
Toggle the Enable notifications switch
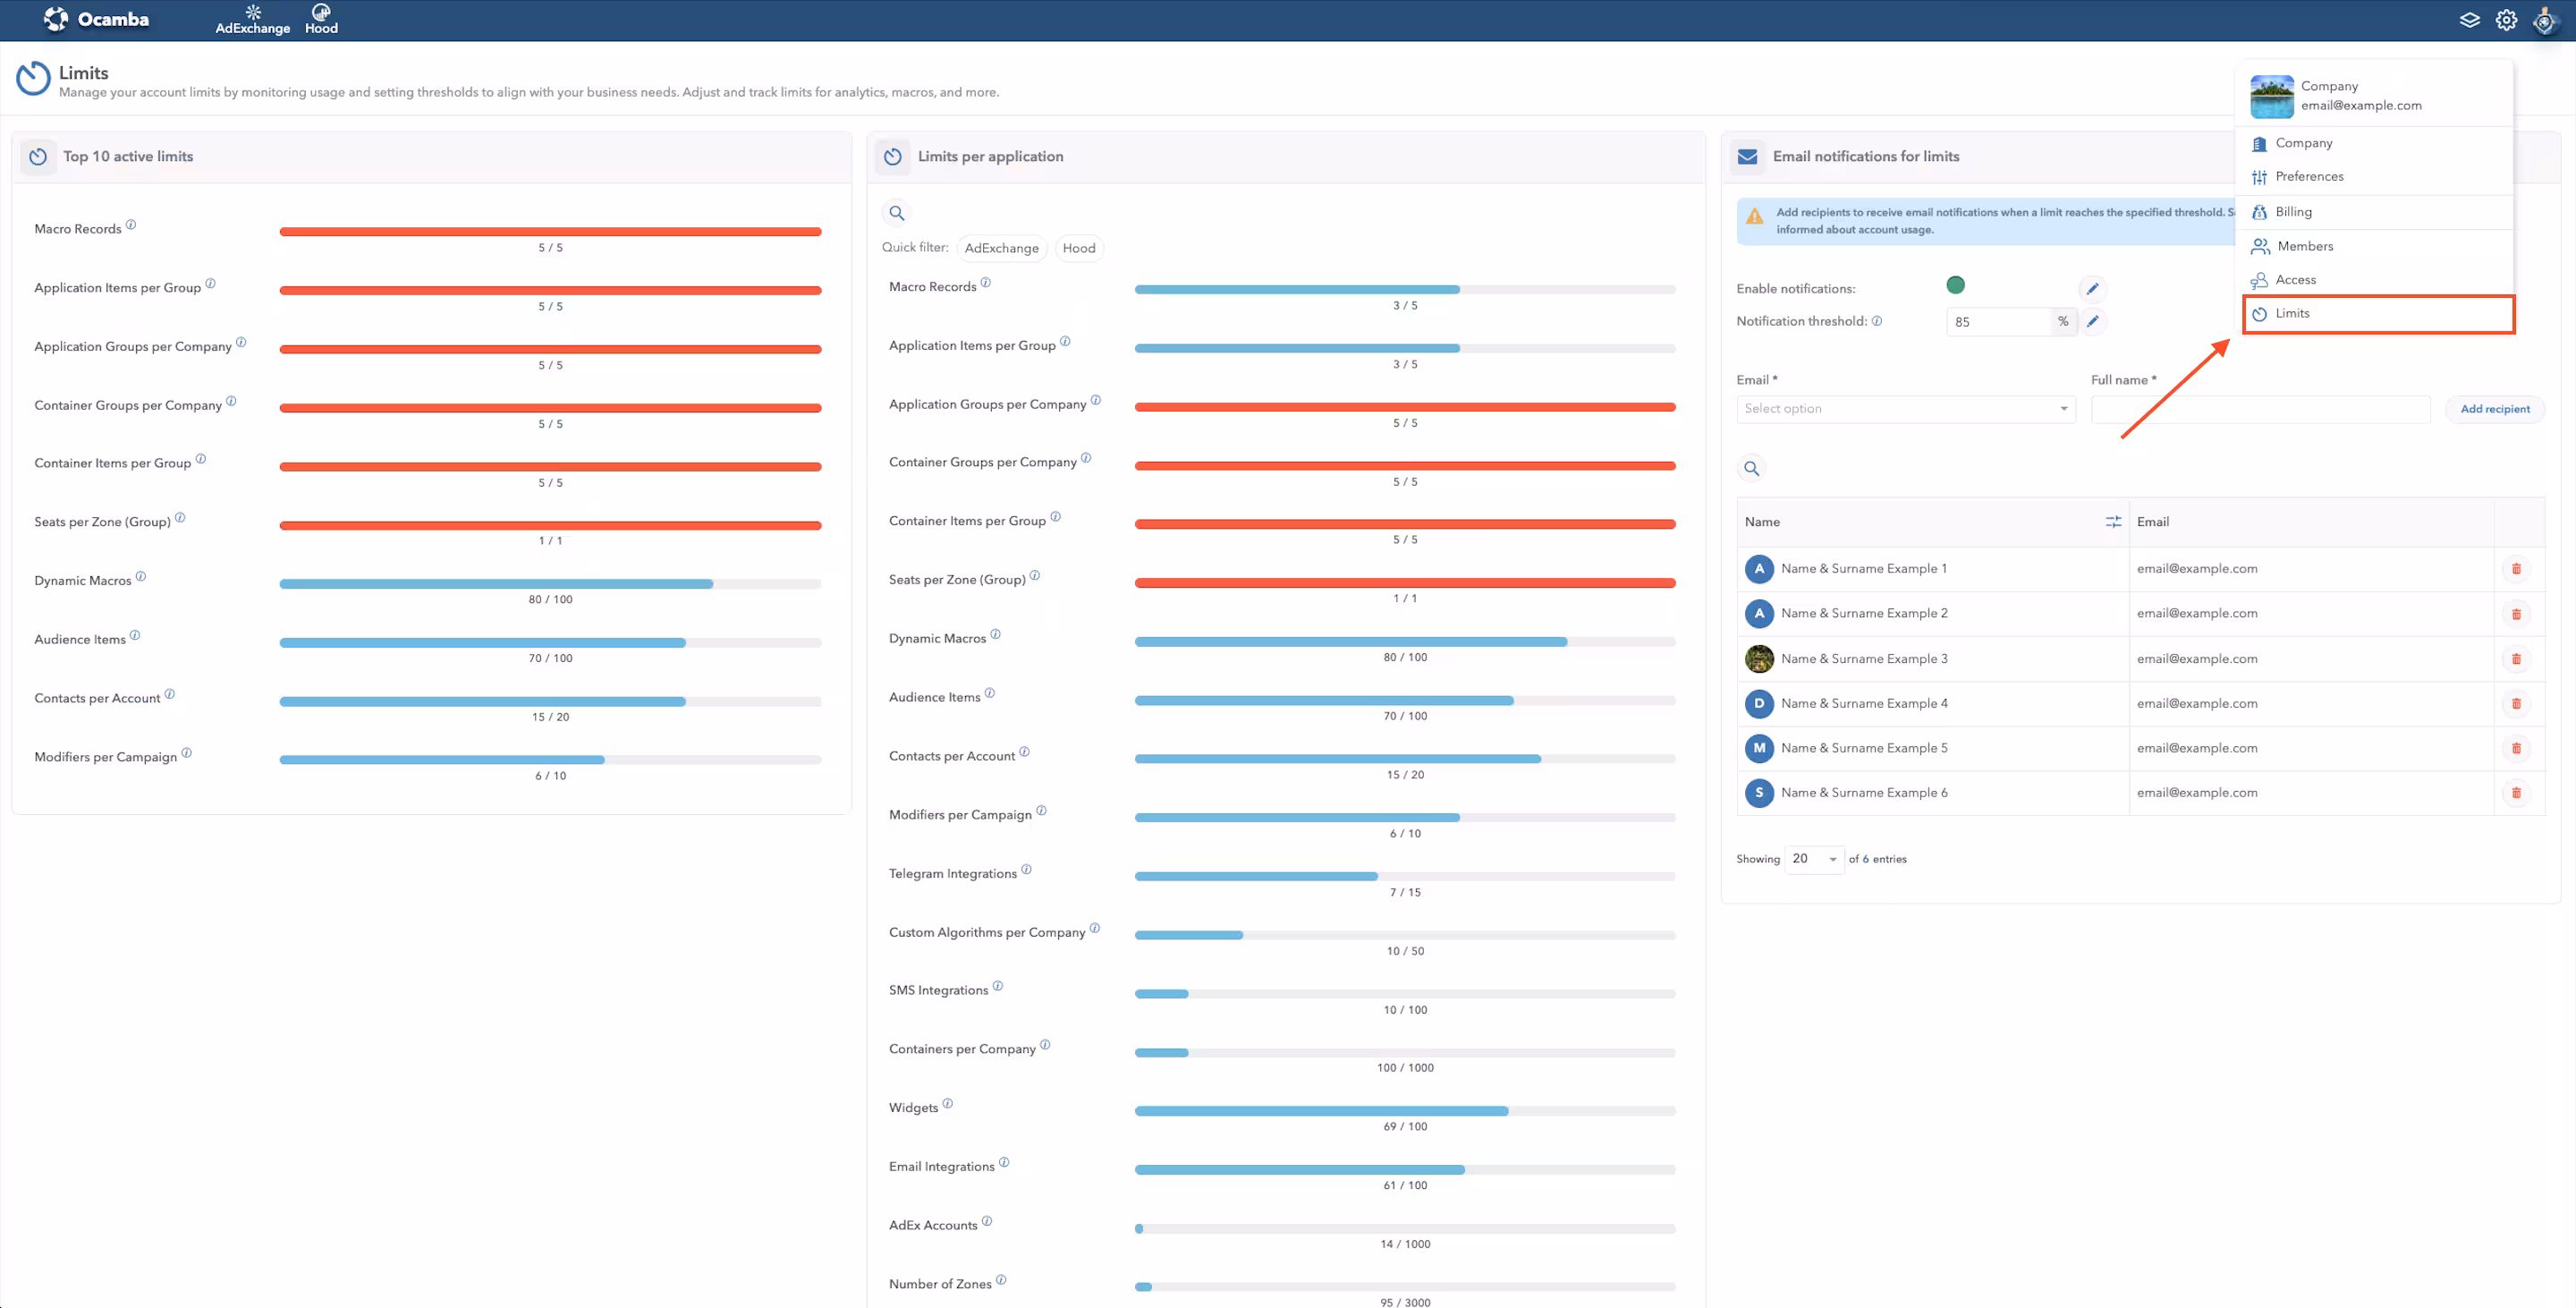1955,286
